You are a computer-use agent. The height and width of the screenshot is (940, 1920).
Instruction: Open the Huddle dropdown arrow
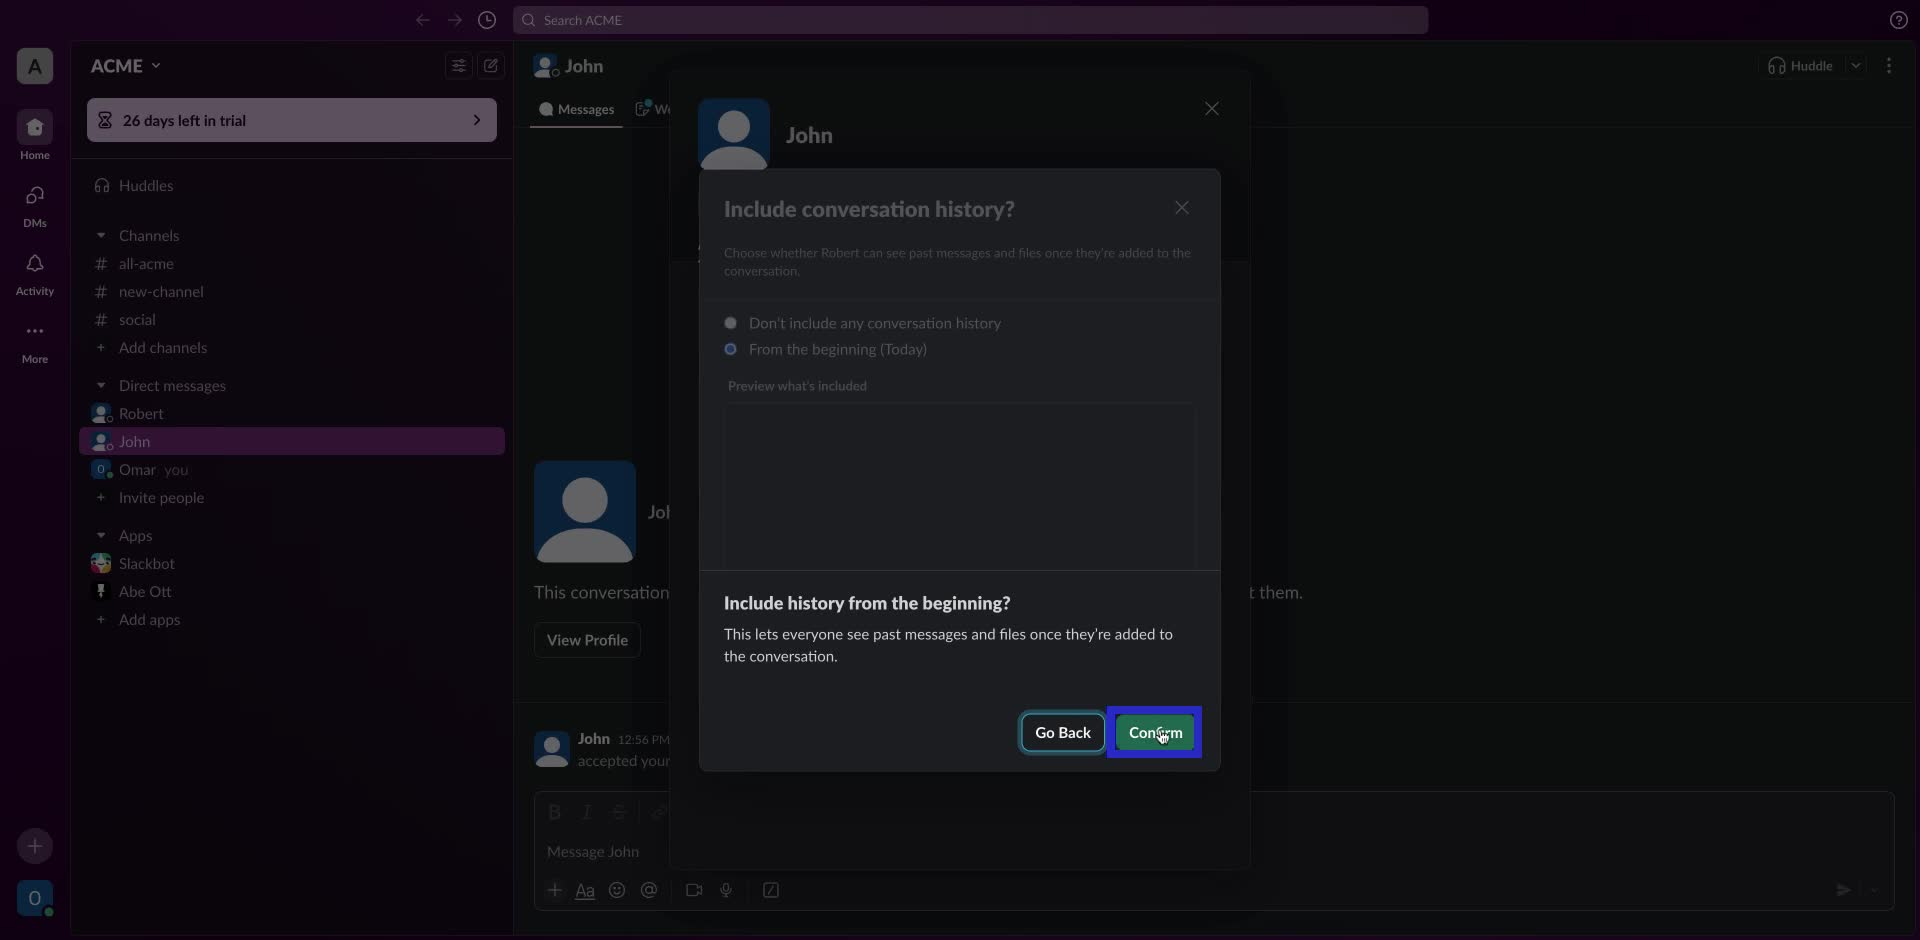[x=1858, y=65]
